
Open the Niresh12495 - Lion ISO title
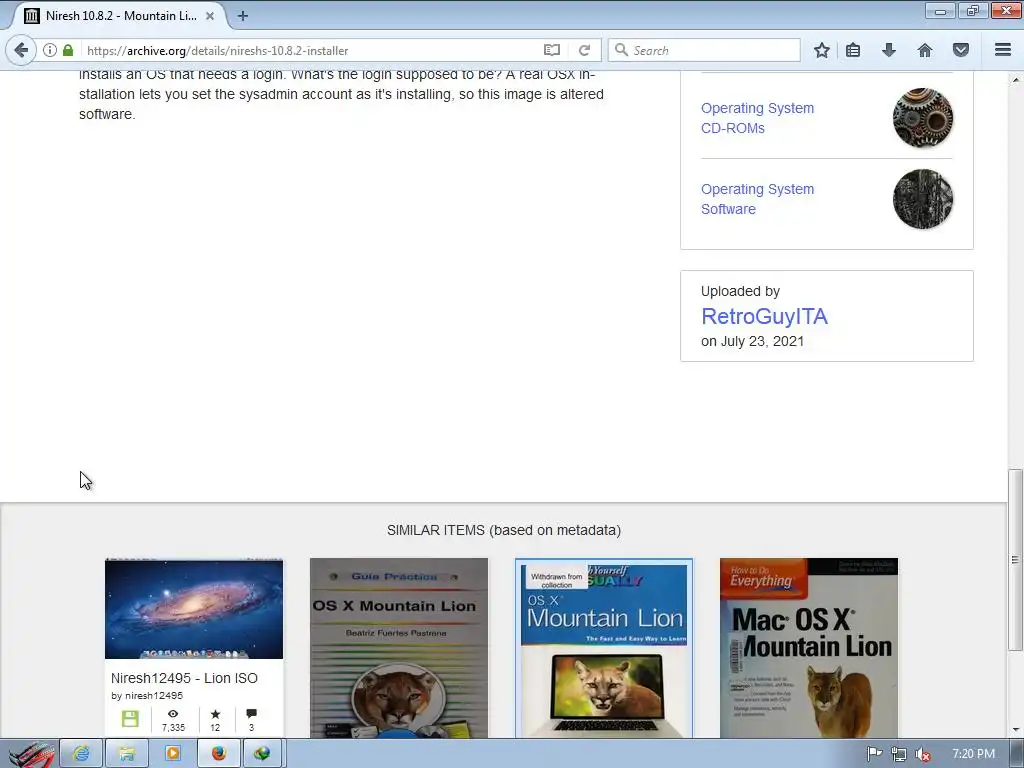coord(184,678)
